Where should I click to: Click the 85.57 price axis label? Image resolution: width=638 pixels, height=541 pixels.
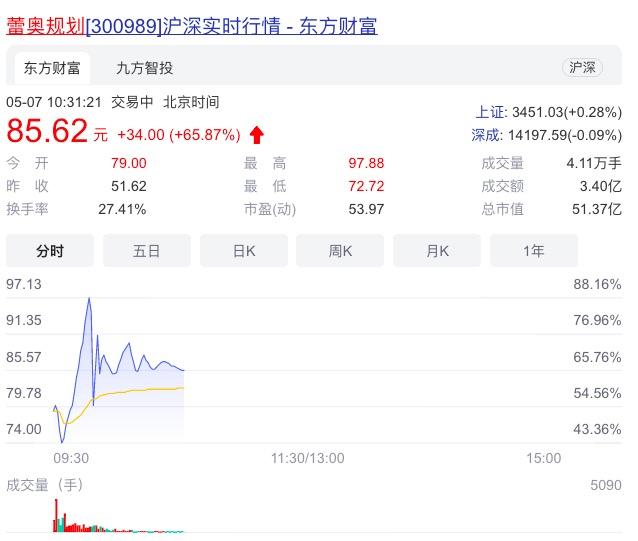tap(24, 357)
